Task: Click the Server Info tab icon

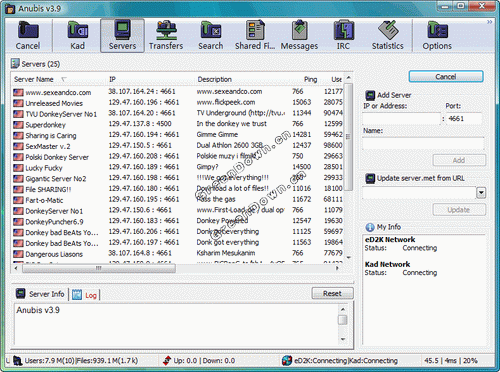Action: (x=21, y=293)
